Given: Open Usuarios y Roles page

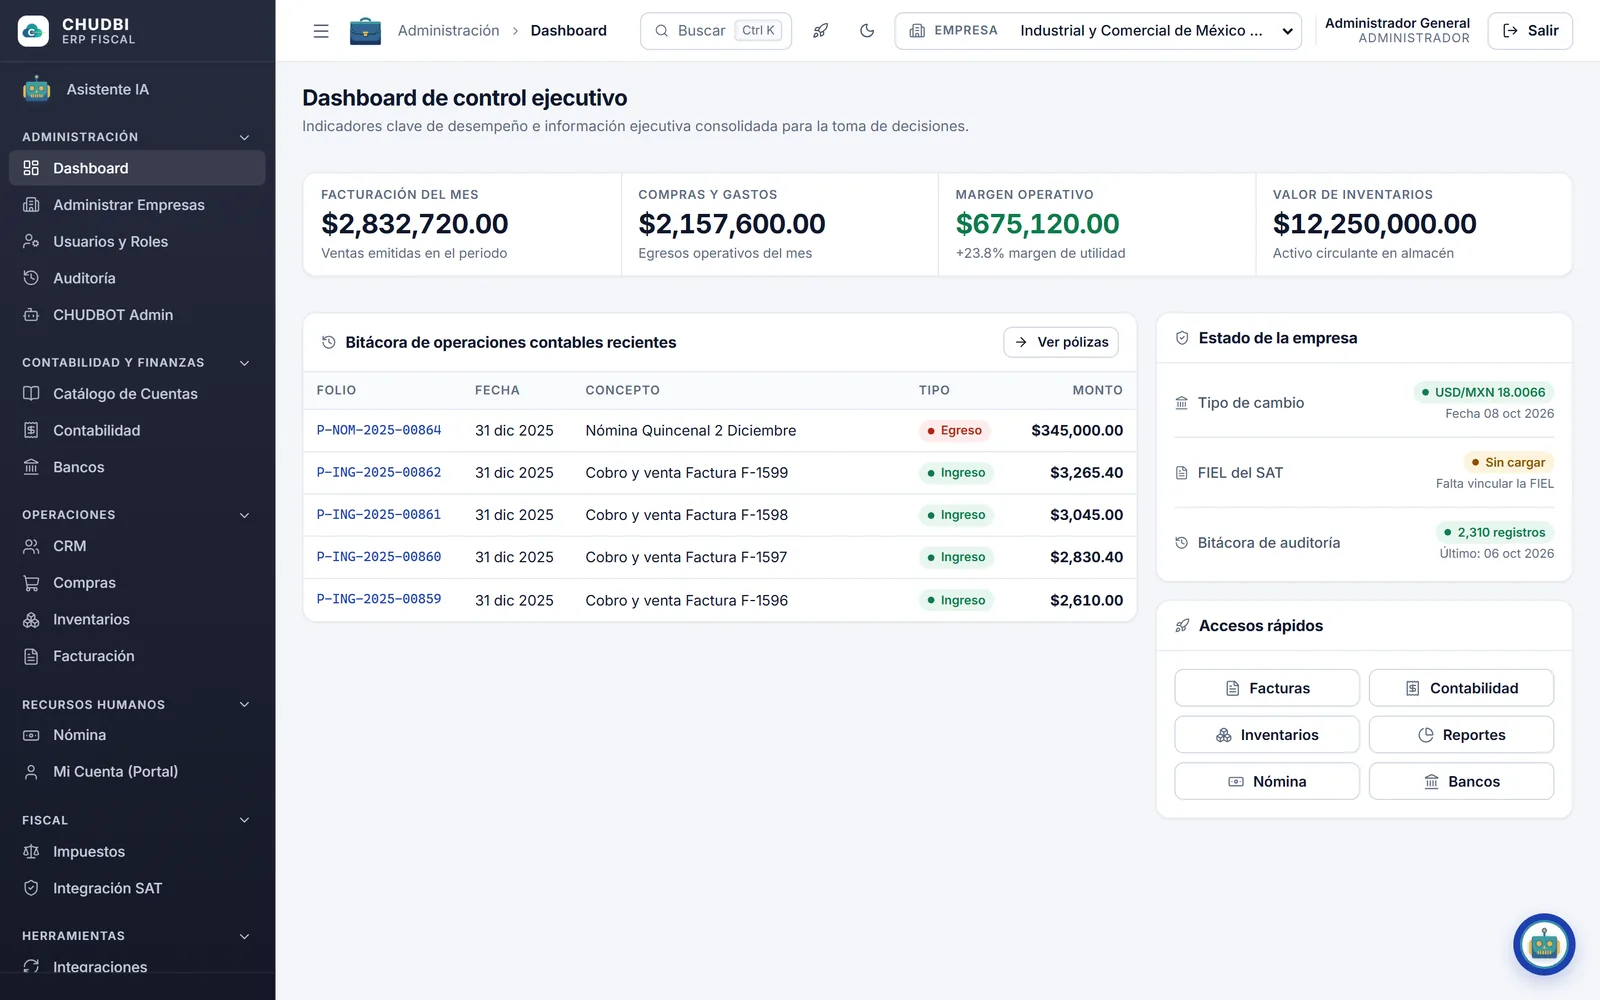Looking at the screenshot, I should point(137,241).
